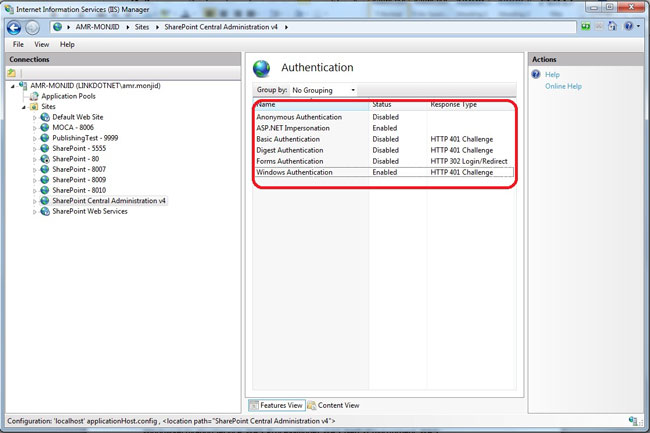Select SharePoint - 8007 site label
650x433 pixels.
coord(79,169)
